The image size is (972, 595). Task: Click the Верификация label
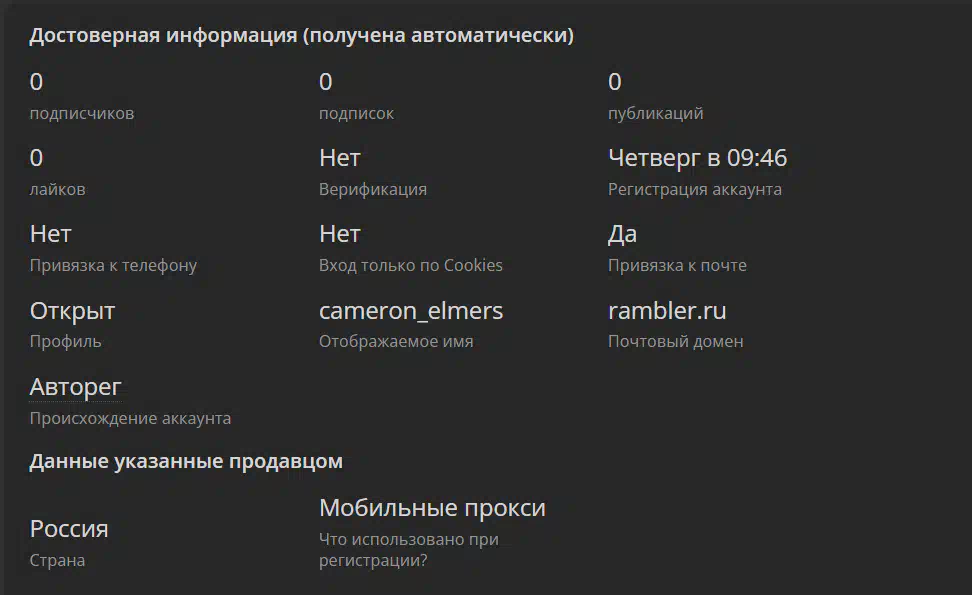point(373,190)
